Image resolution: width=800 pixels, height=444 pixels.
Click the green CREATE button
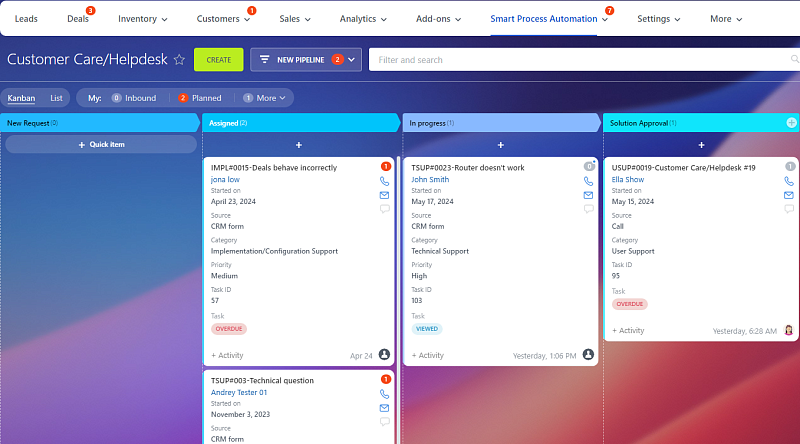218,60
